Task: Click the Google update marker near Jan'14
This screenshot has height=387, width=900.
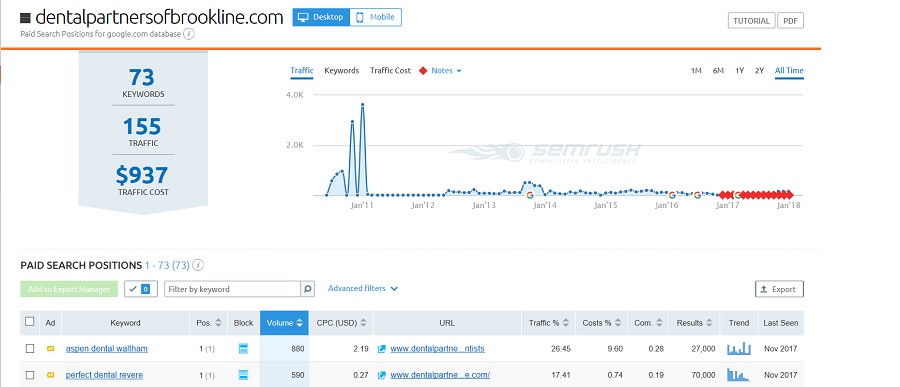Action: [x=529, y=195]
